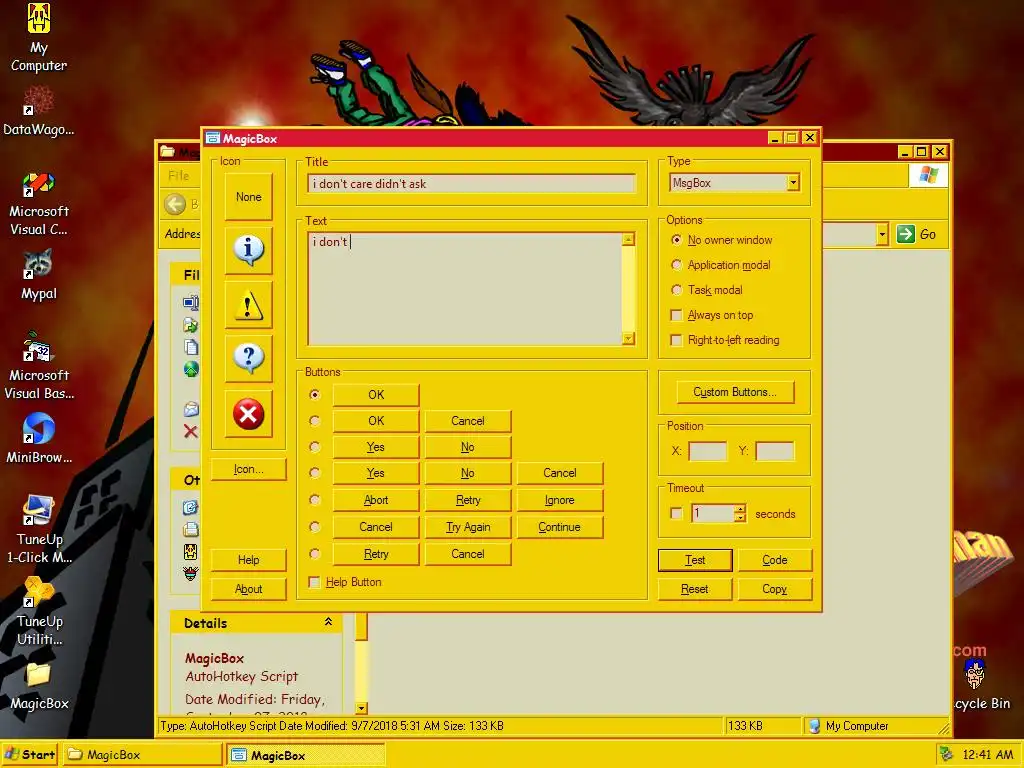Launch Microsoft Visual C... shortcut
This screenshot has width=1024, height=768.
[39, 204]
